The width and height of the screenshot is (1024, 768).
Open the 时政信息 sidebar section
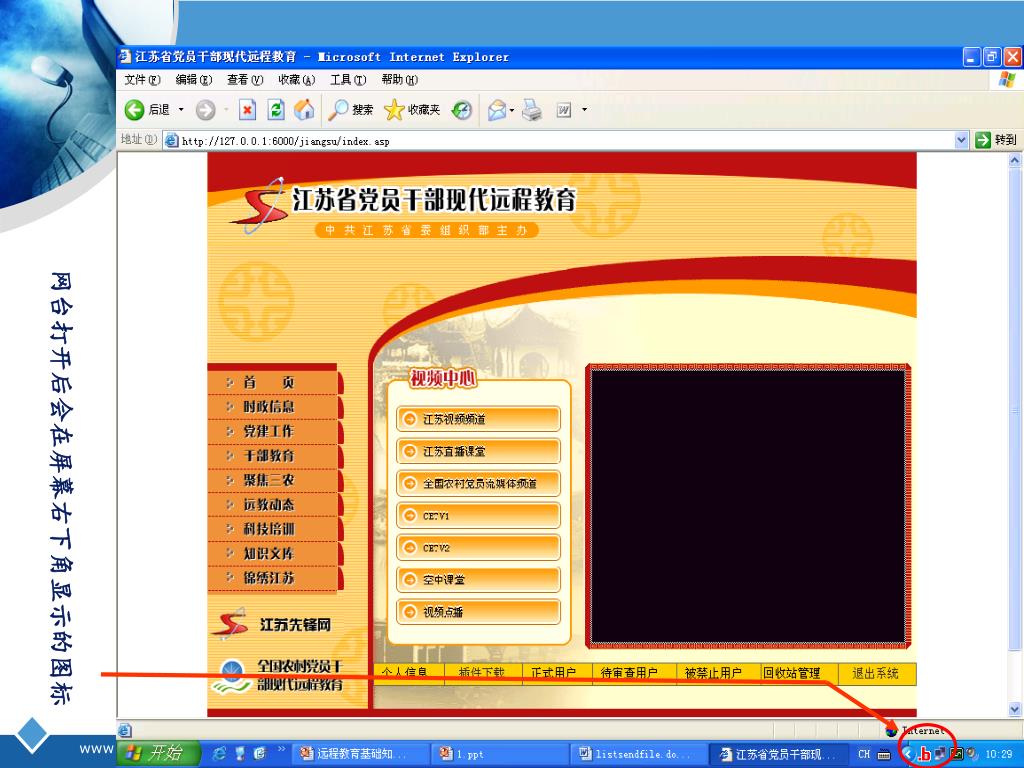(x=273, y=406)
